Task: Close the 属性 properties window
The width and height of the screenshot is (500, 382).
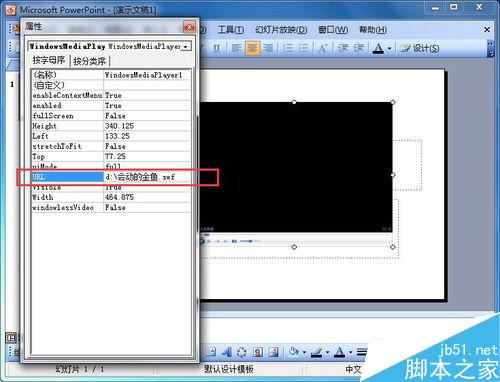Action: pos(189,27)
